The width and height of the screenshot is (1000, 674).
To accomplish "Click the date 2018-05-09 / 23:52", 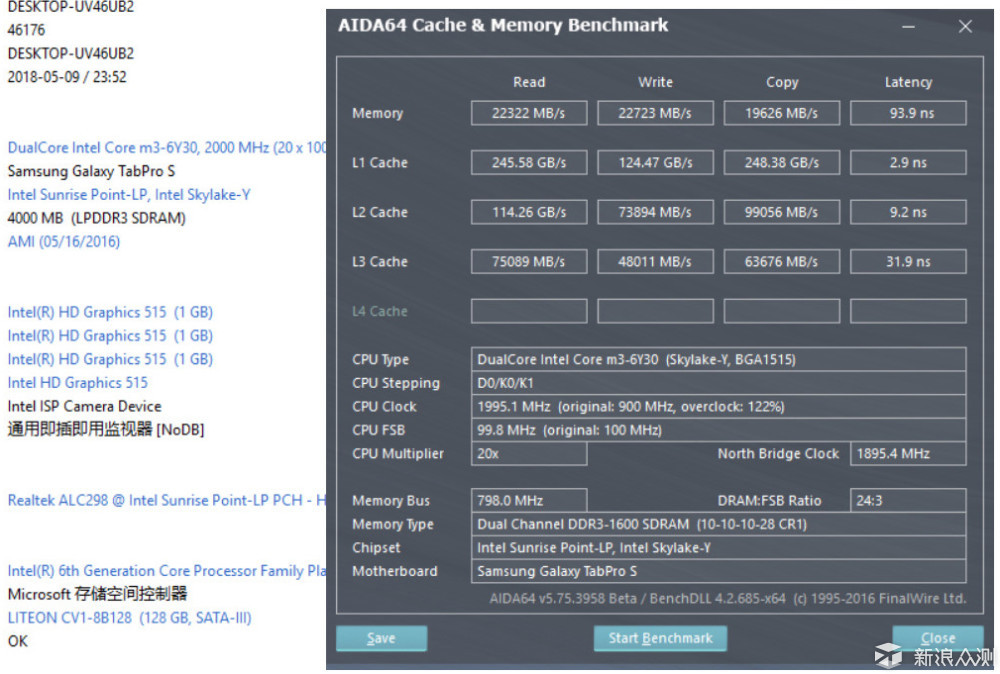I will pos(67,77).
